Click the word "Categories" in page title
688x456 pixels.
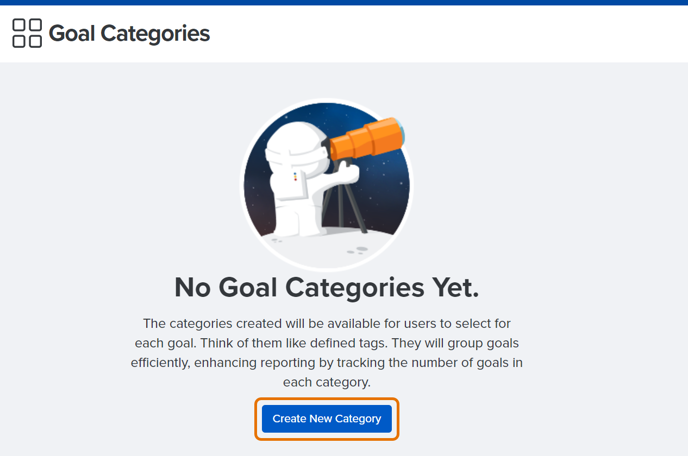click(x=155, y=33)
